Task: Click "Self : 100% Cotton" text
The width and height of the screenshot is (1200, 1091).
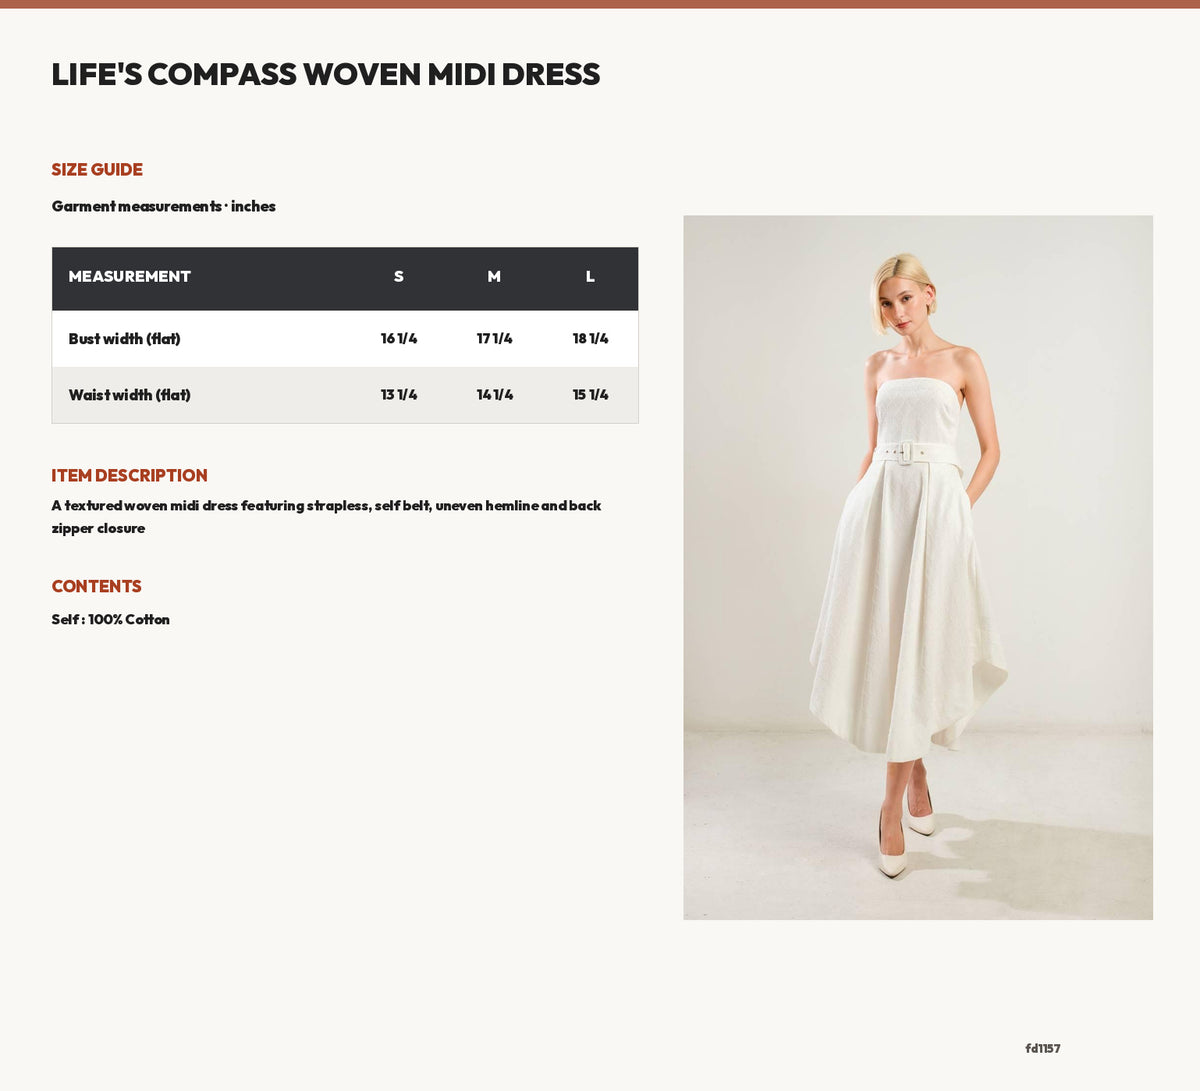Action: 111,620
